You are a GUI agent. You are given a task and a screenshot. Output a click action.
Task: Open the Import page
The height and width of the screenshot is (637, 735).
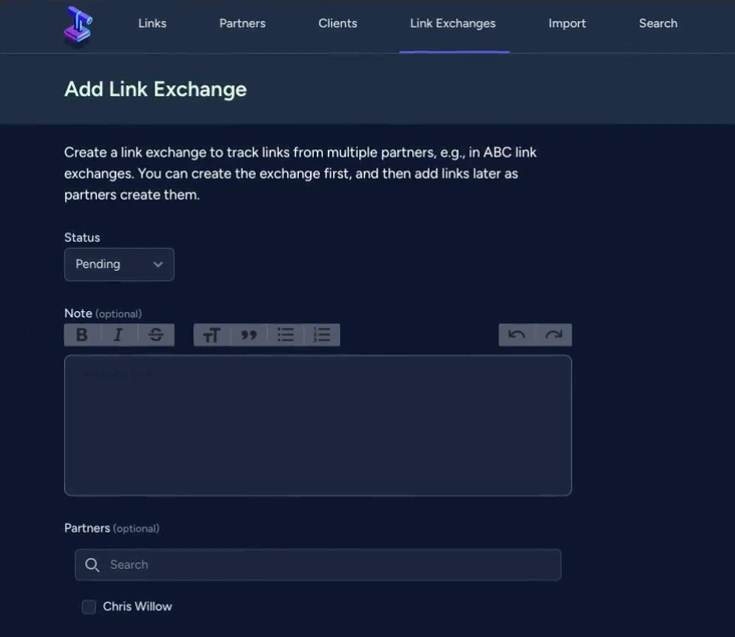(x=567, y=24)
